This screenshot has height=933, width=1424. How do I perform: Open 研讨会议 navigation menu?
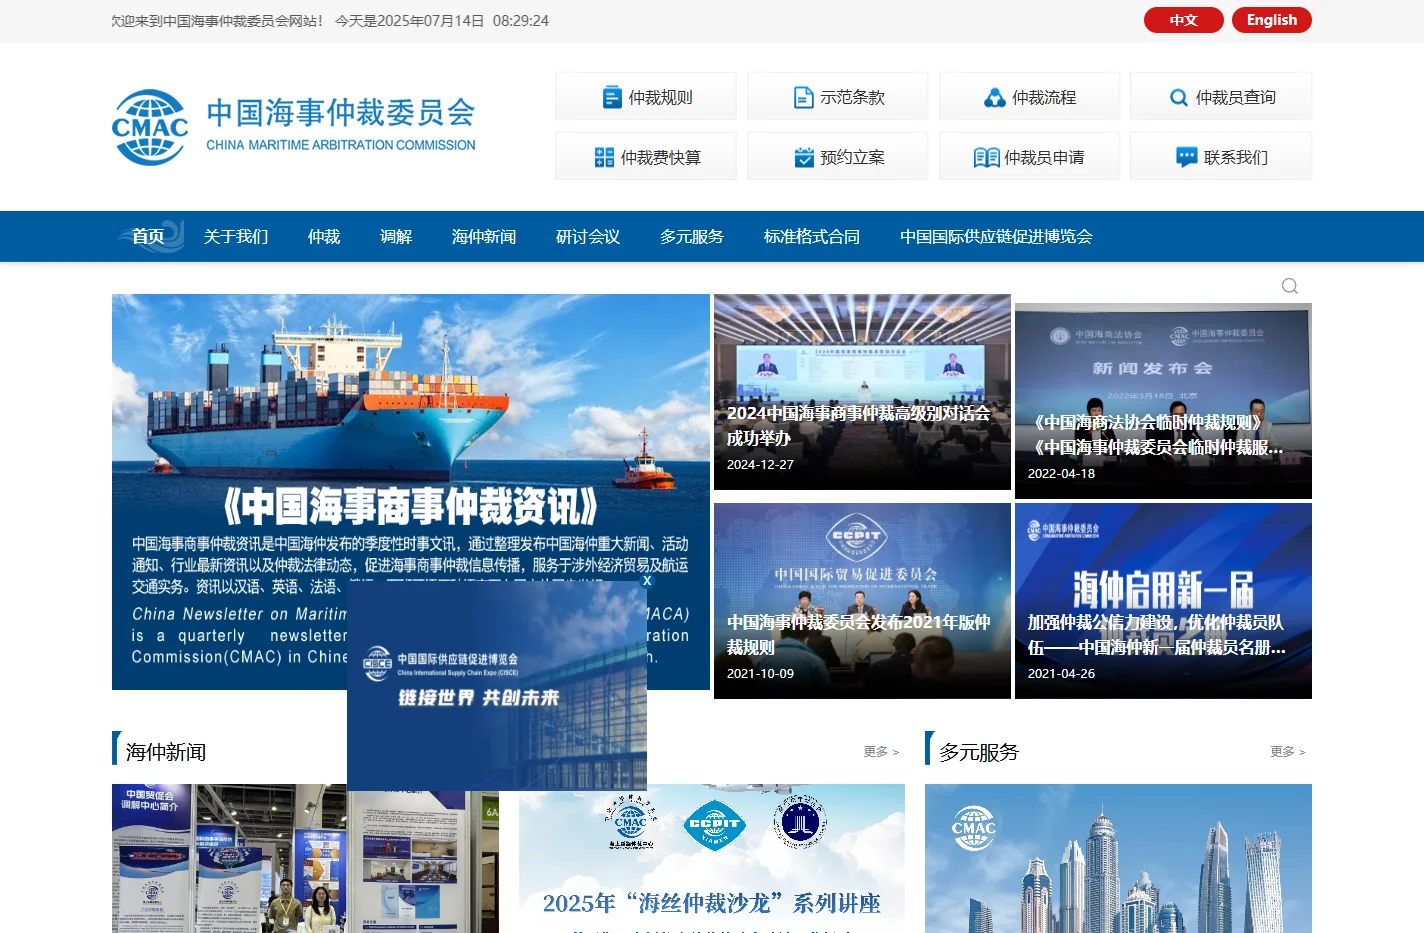588,236
